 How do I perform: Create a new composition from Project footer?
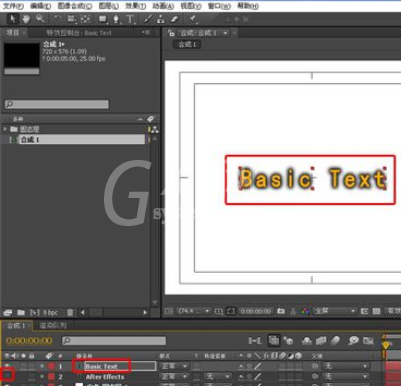coord(35,313)
